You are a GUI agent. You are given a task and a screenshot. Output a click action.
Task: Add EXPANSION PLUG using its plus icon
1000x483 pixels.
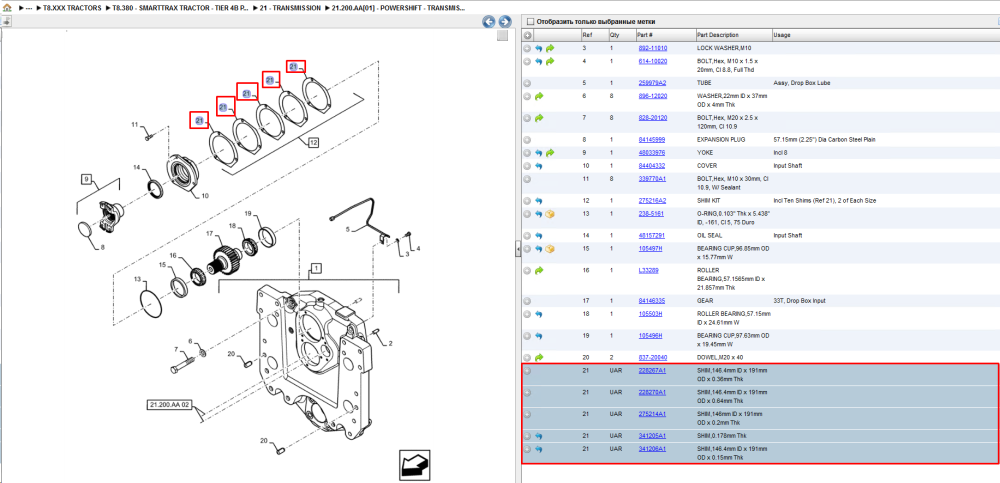click(x=527, y=139)
